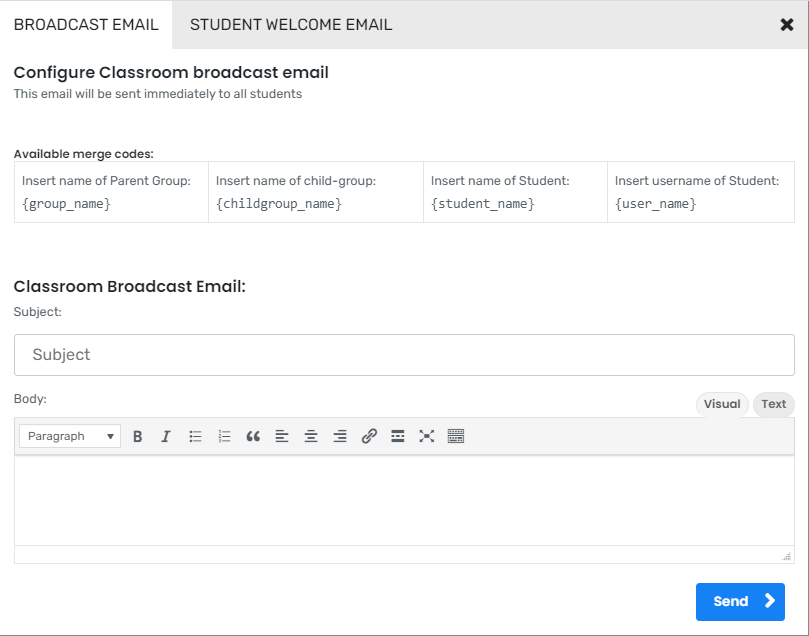Apply blockquote formatting
The width and height of the screenshot is (809, 636).
253,436
